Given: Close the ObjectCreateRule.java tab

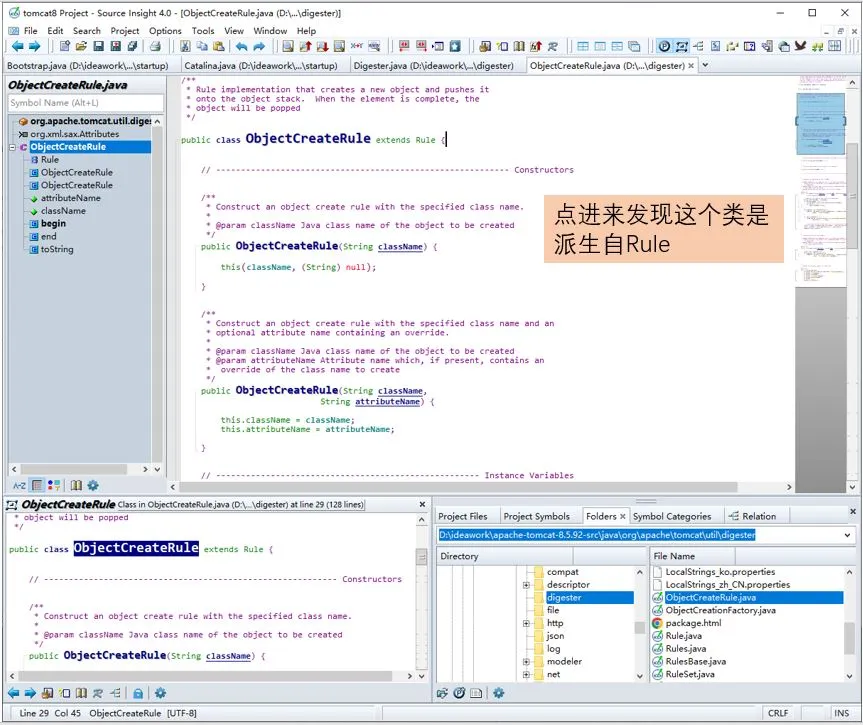Looking at the screenshot, I should click(x=691, y=66).
